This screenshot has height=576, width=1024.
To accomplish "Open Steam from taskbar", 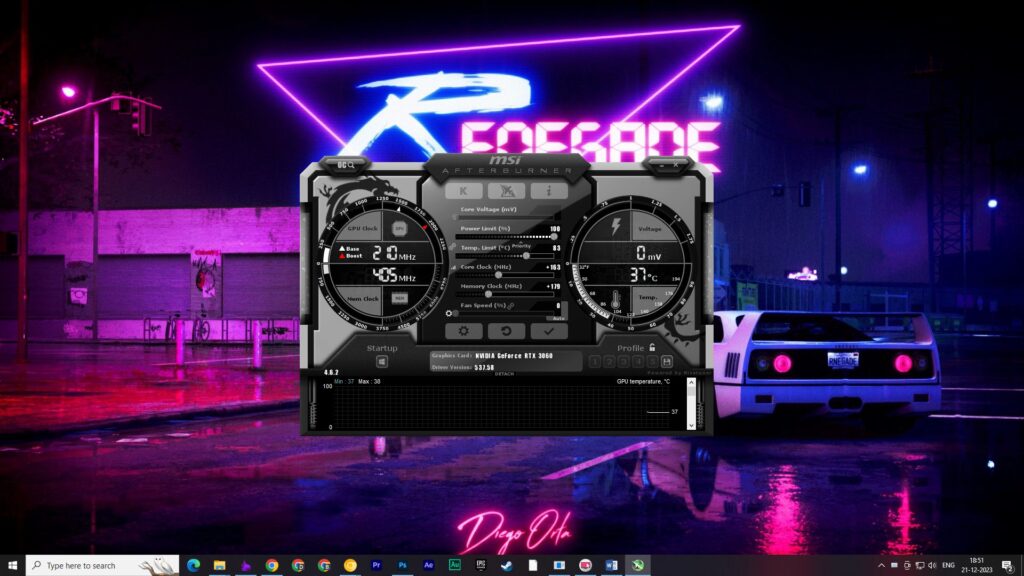I will (507, 565).
